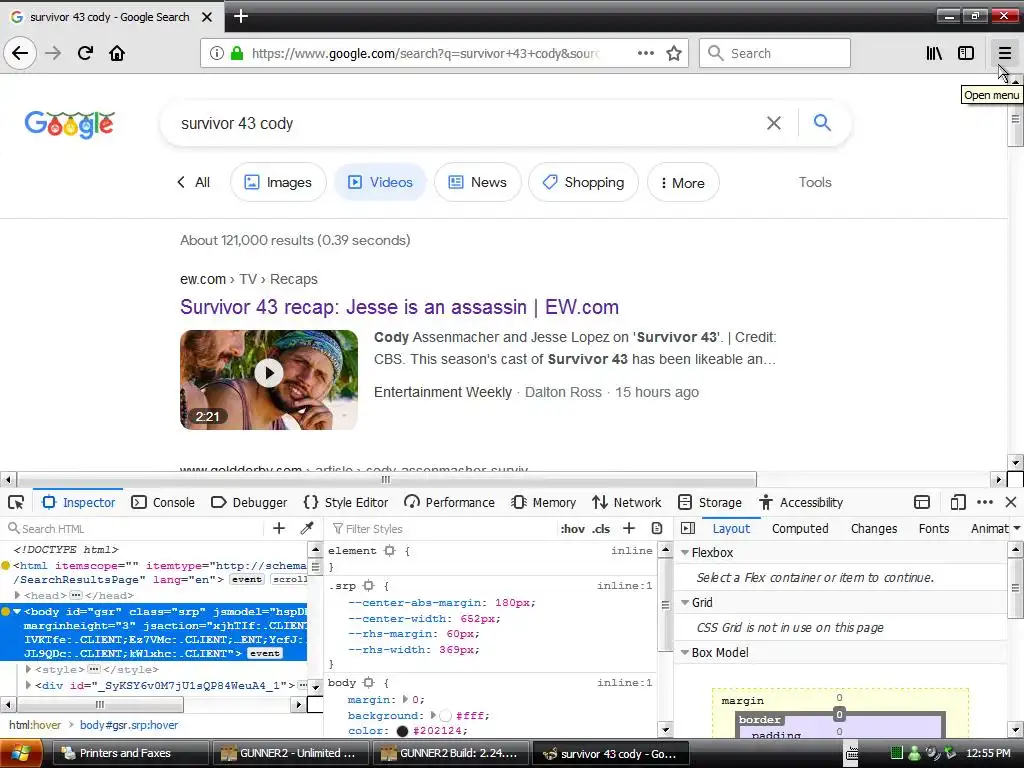Play the 2:21 video thumbnail
This screenshot has width=1024, height=768.
point(268,379)
